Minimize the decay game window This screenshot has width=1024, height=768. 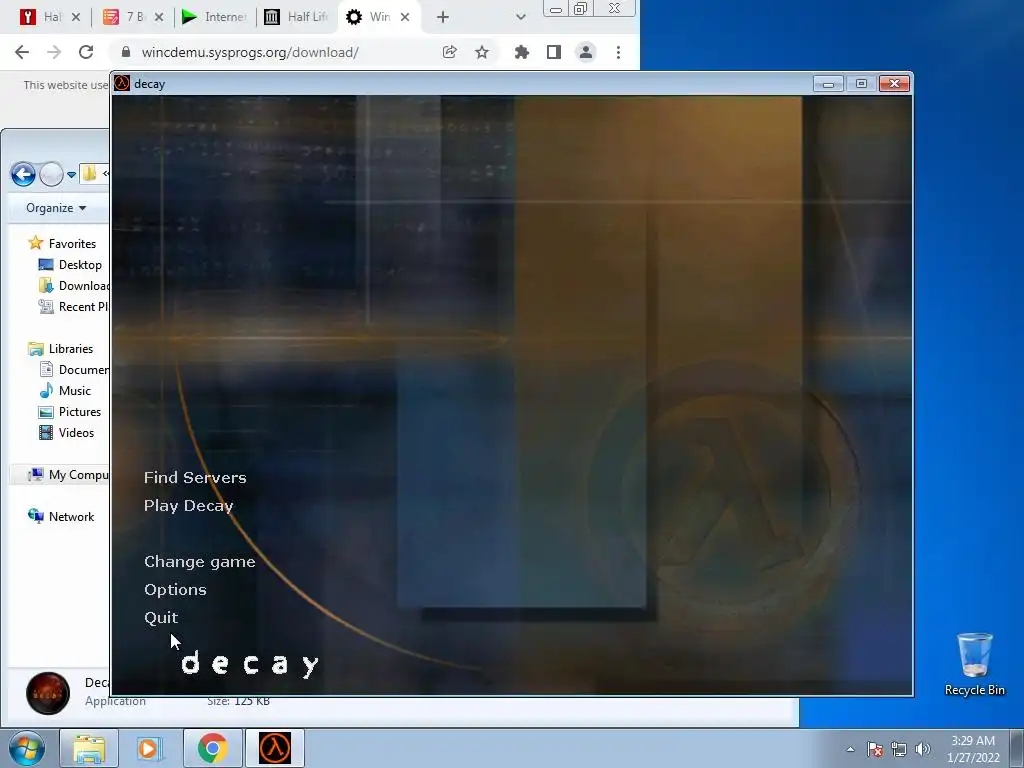(828, 84)
